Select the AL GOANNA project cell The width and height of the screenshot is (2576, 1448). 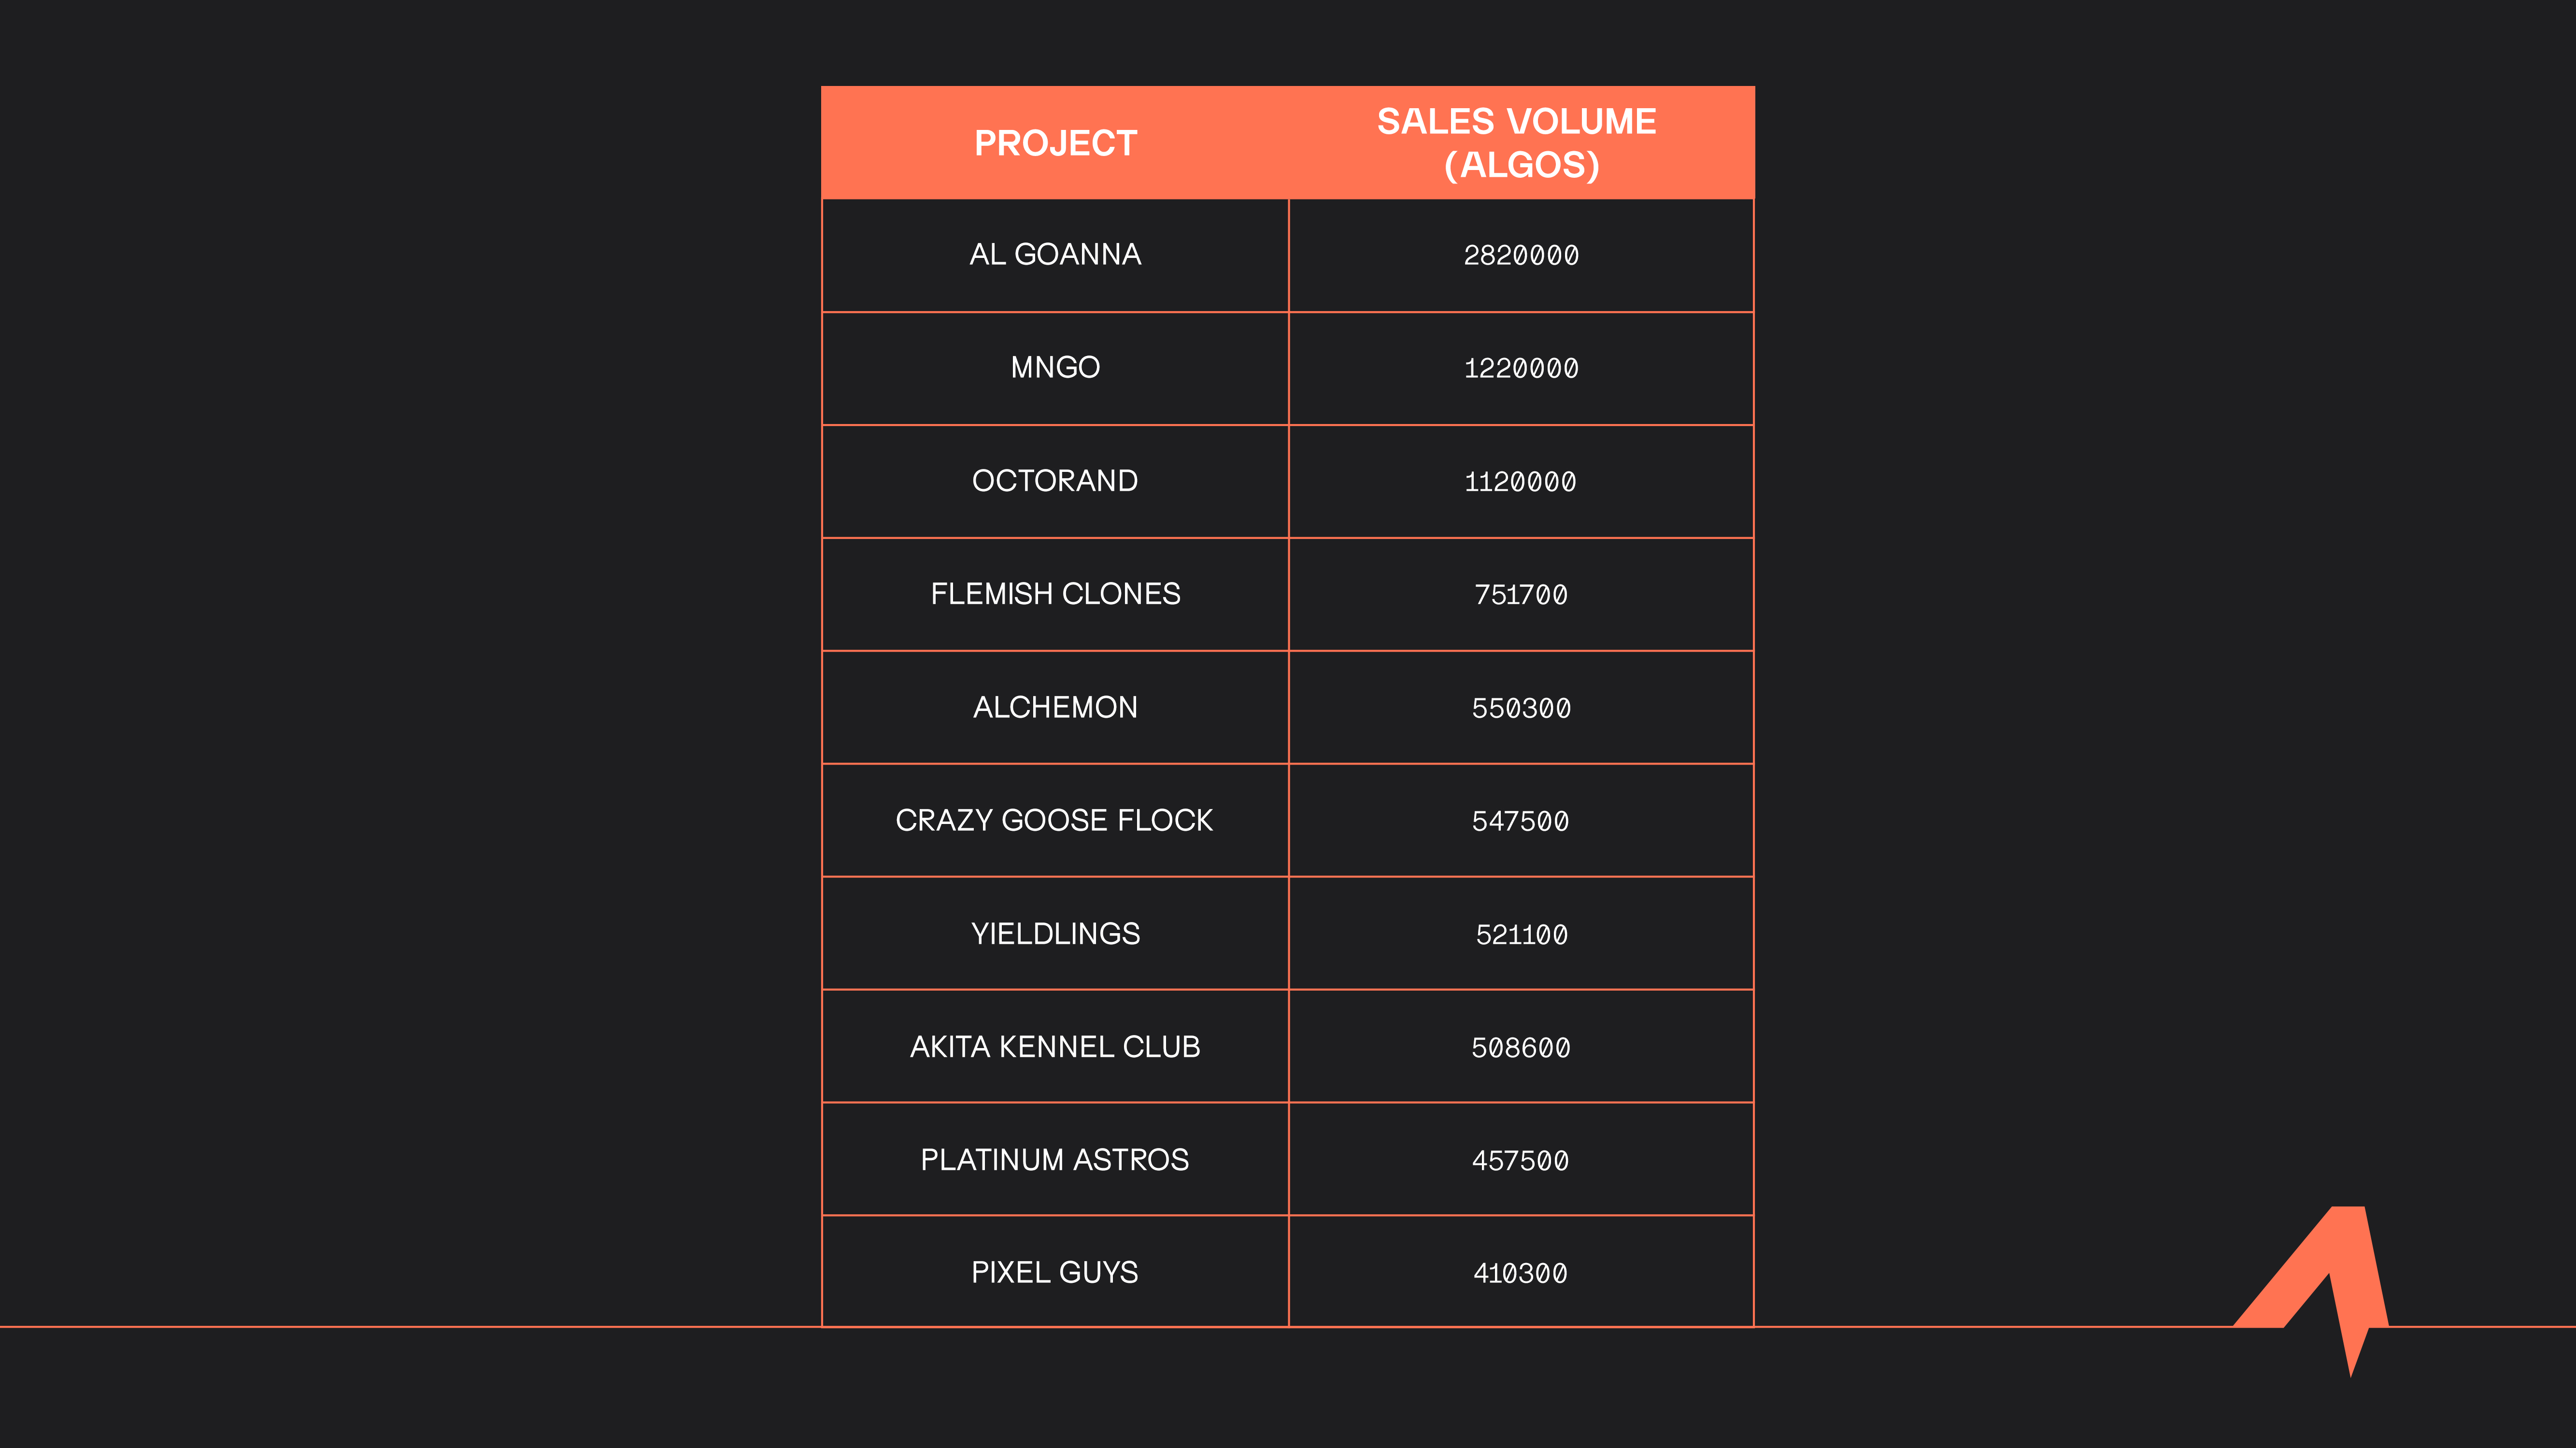pos(1055,255)
